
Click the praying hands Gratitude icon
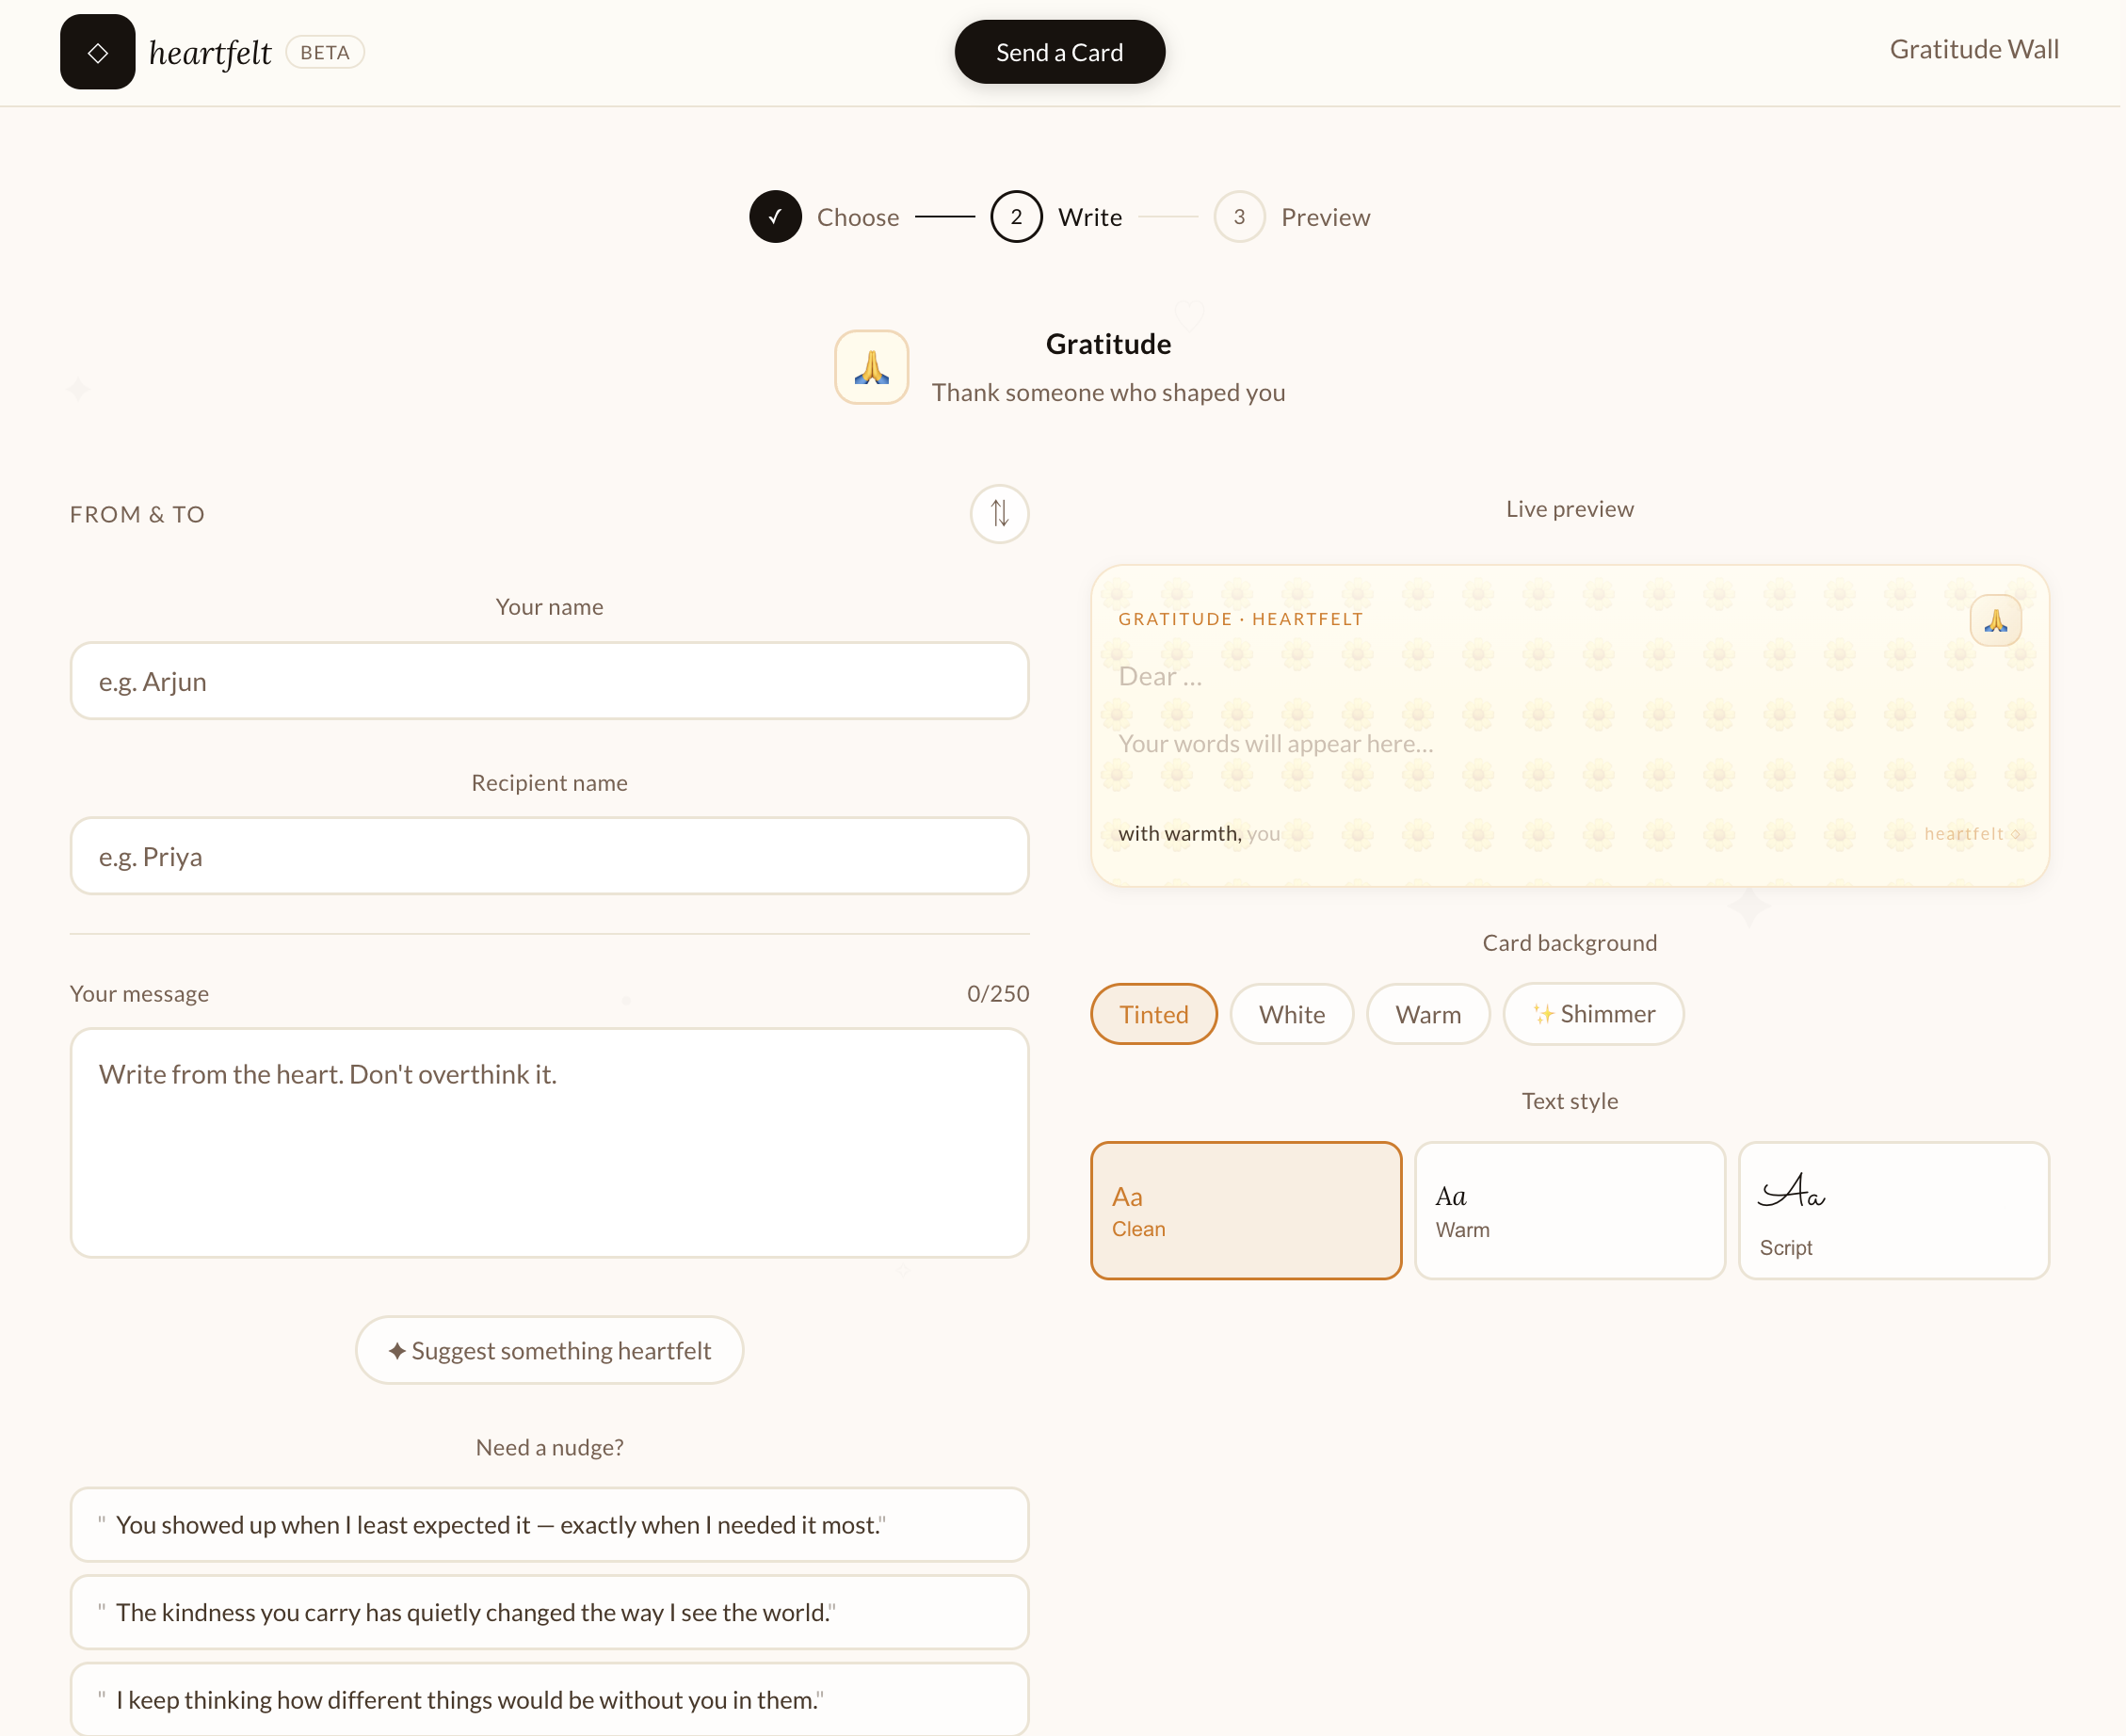pyautogui.click(x=871, y=367)
